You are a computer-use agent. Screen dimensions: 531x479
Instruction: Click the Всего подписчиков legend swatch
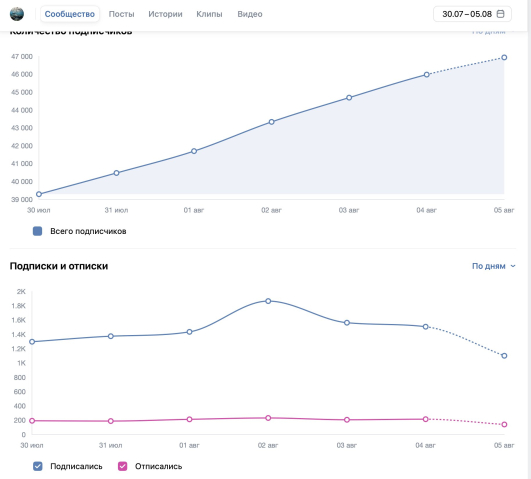[38, 231]
